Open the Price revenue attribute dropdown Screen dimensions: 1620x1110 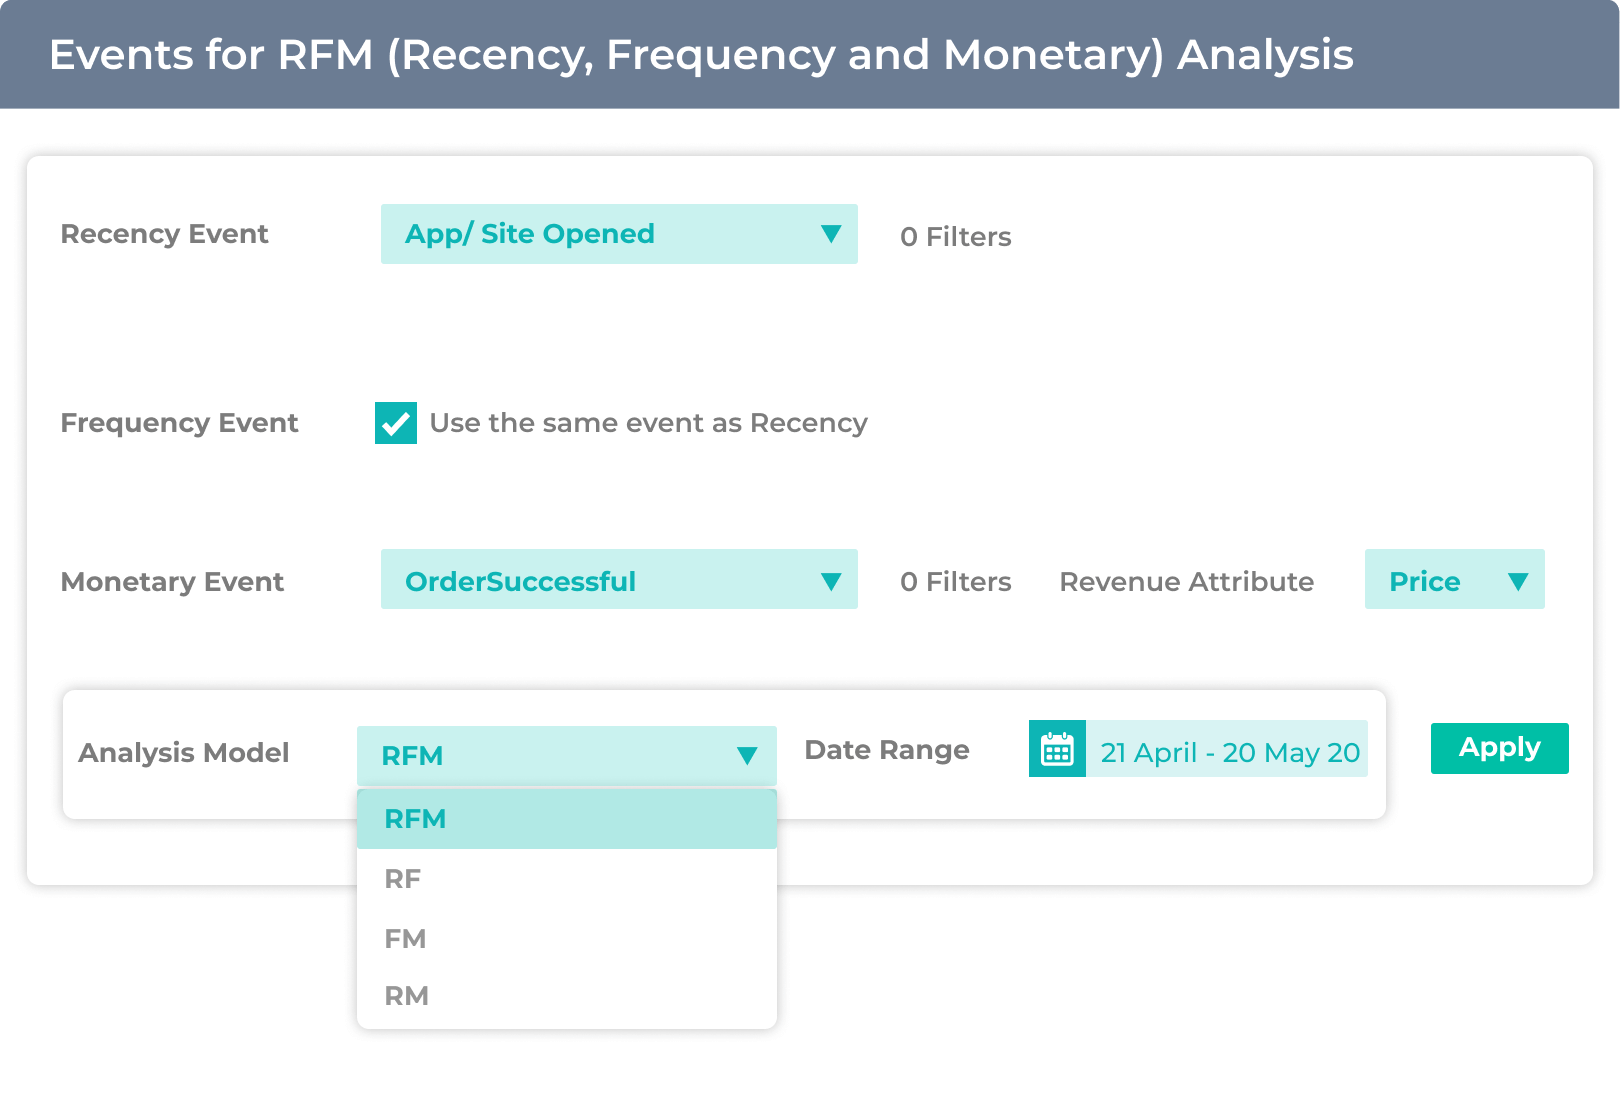click(1454, 579)
